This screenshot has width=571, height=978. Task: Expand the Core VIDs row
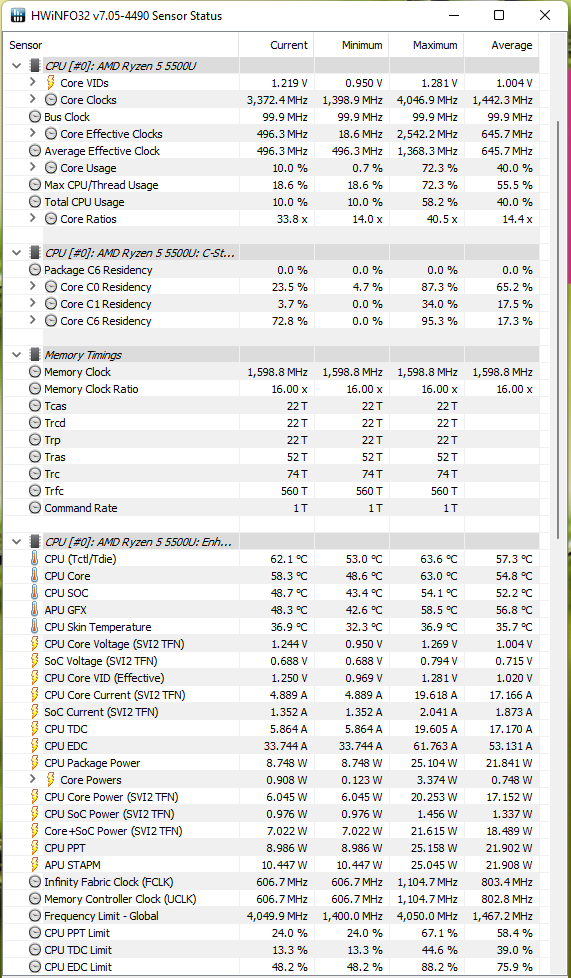pos(33,82)
